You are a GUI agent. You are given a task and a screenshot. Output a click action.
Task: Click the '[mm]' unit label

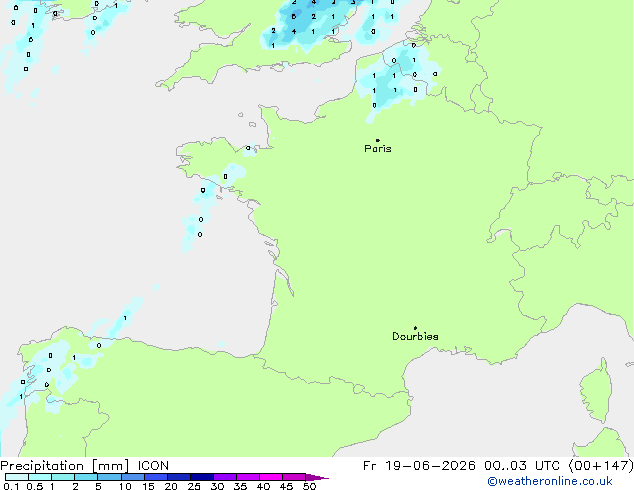[110, 466]
